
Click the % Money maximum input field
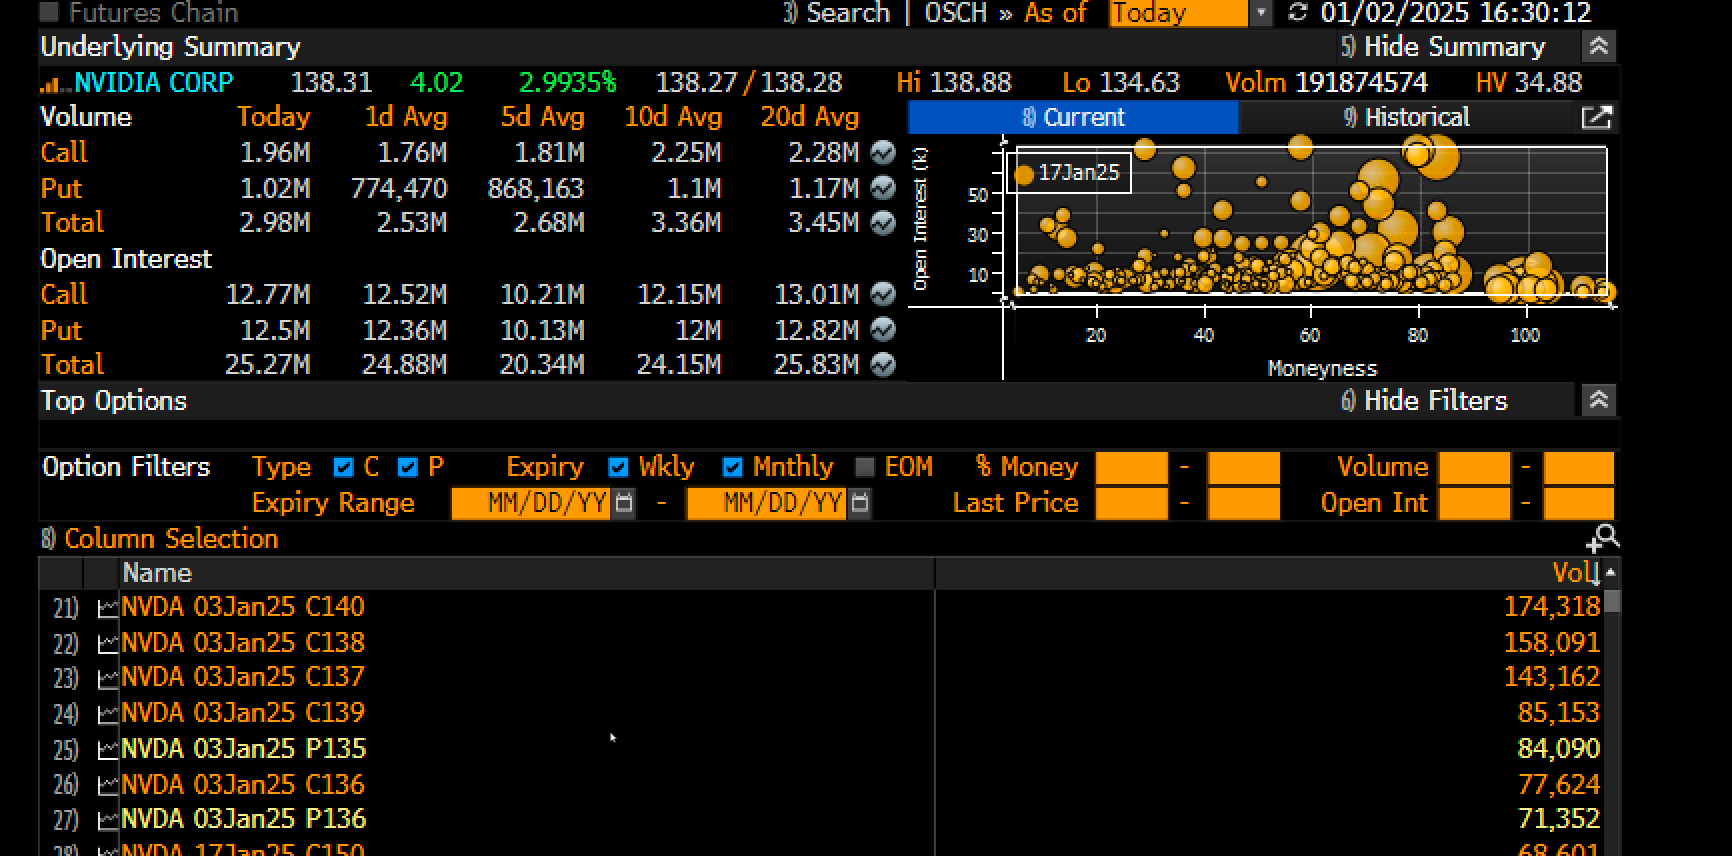point(1243,467)
